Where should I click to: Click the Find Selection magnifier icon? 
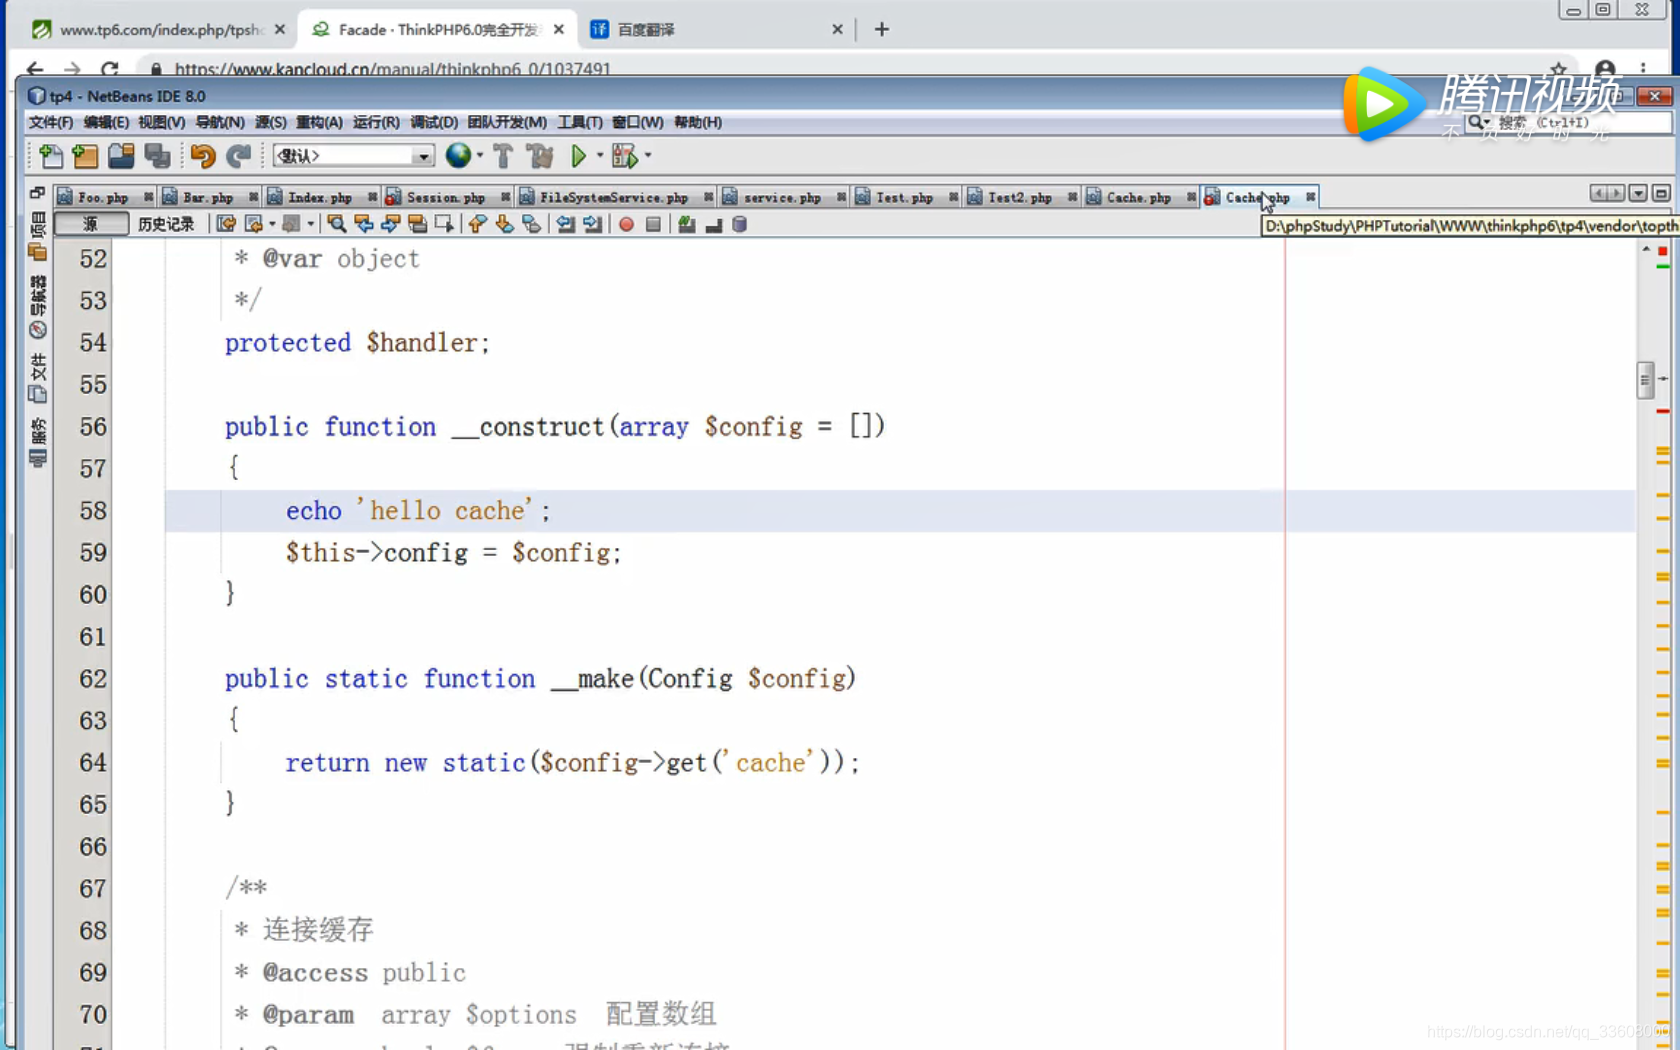336,224
